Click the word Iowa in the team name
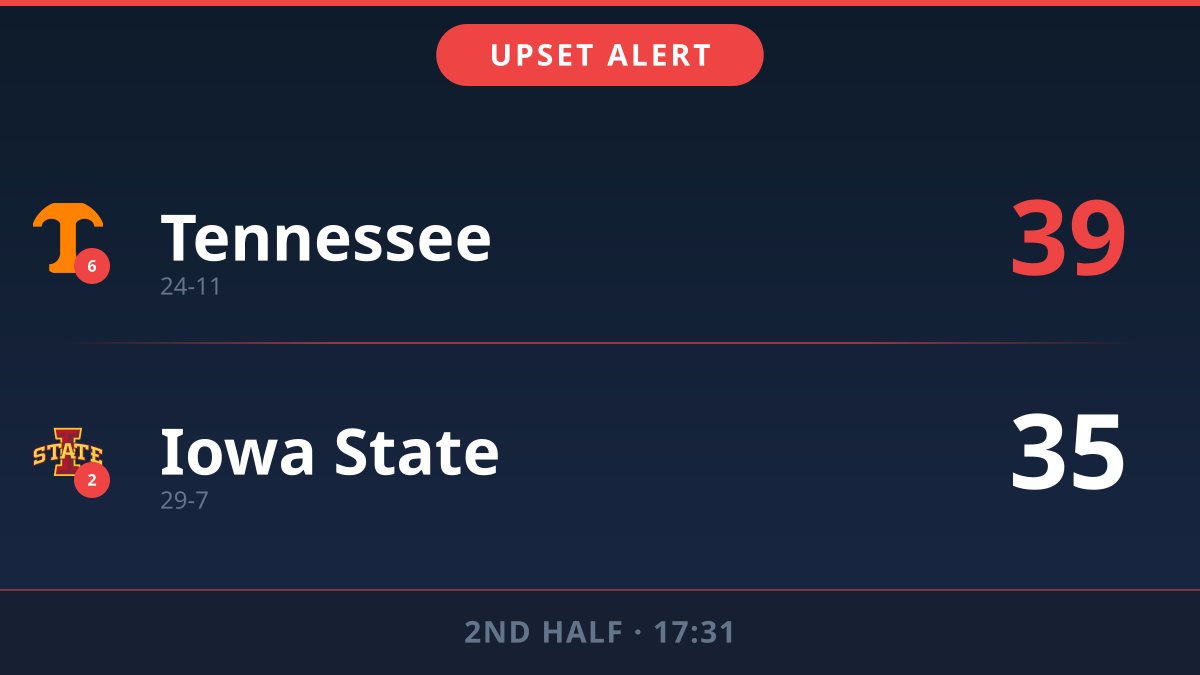This screenshot has width=1200, height=675. click(x=238, y=452)
